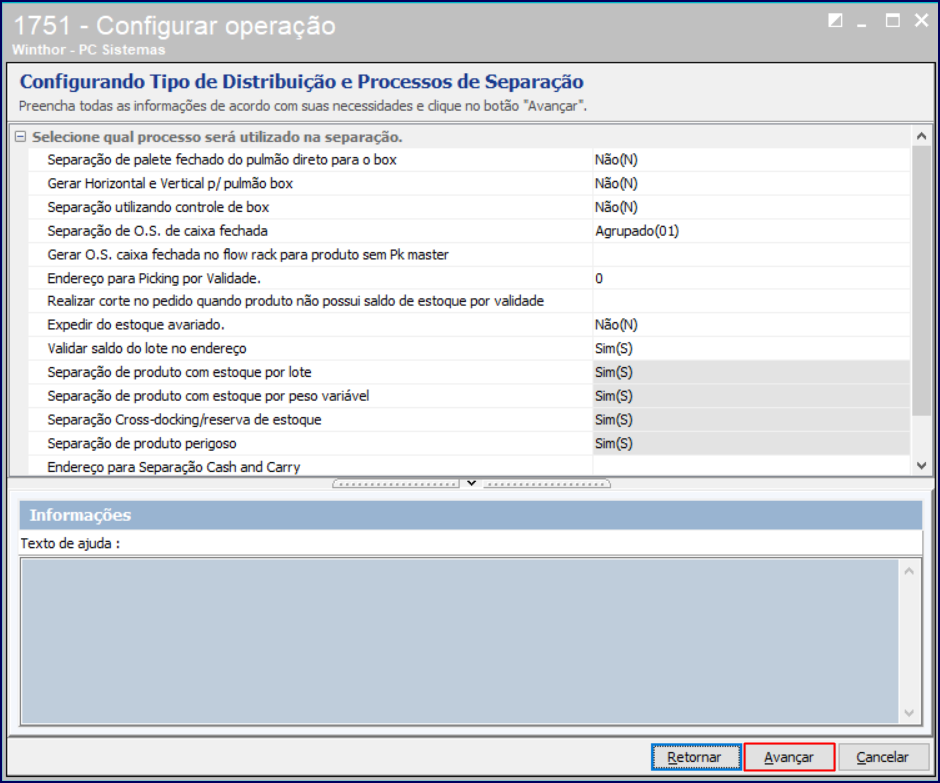Select row 'Separação Cross-docking/reserva de estoque'

[310, 420]
